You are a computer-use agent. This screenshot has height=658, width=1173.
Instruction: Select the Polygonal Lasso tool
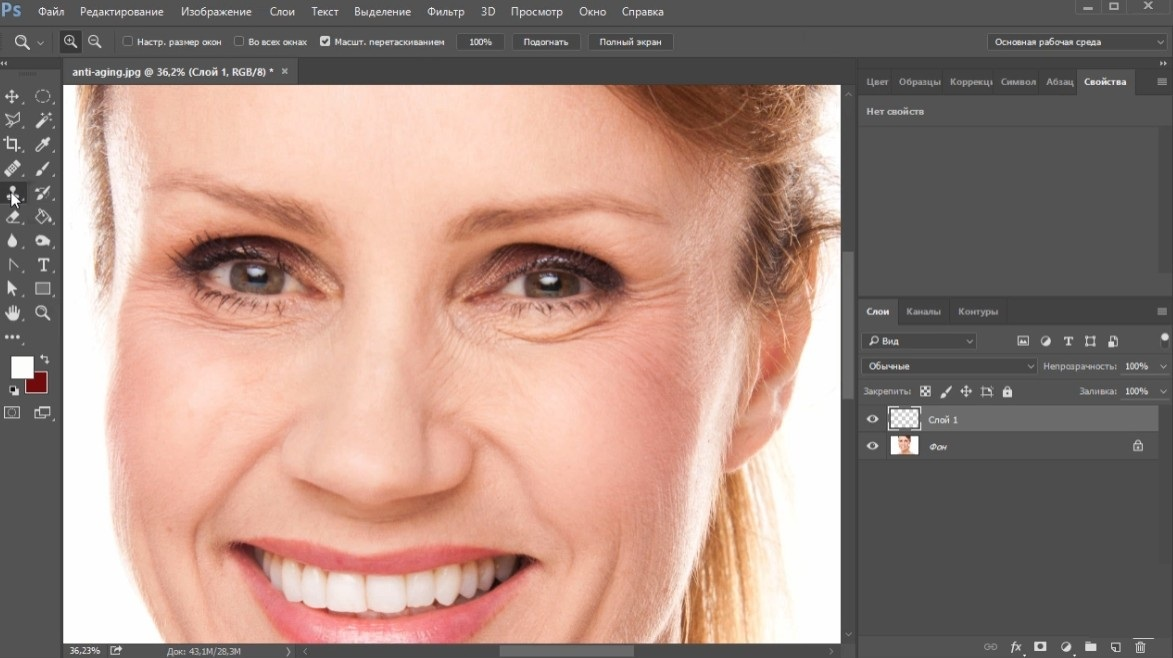coord(12,120)
